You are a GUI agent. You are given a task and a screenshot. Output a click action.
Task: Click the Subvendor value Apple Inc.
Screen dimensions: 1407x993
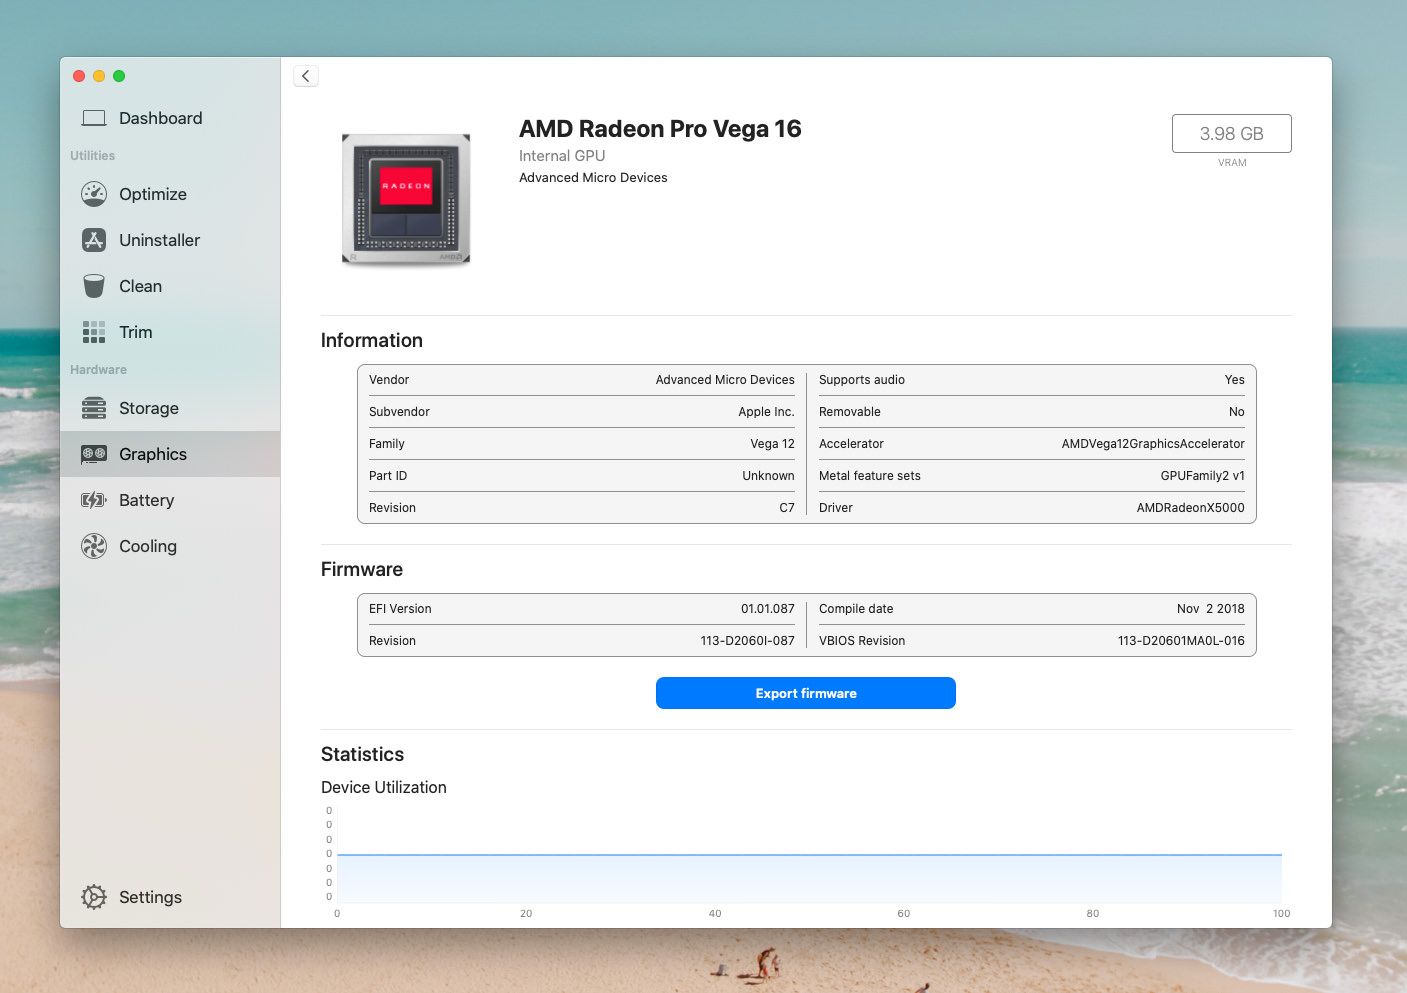click(x=766, y=412)
